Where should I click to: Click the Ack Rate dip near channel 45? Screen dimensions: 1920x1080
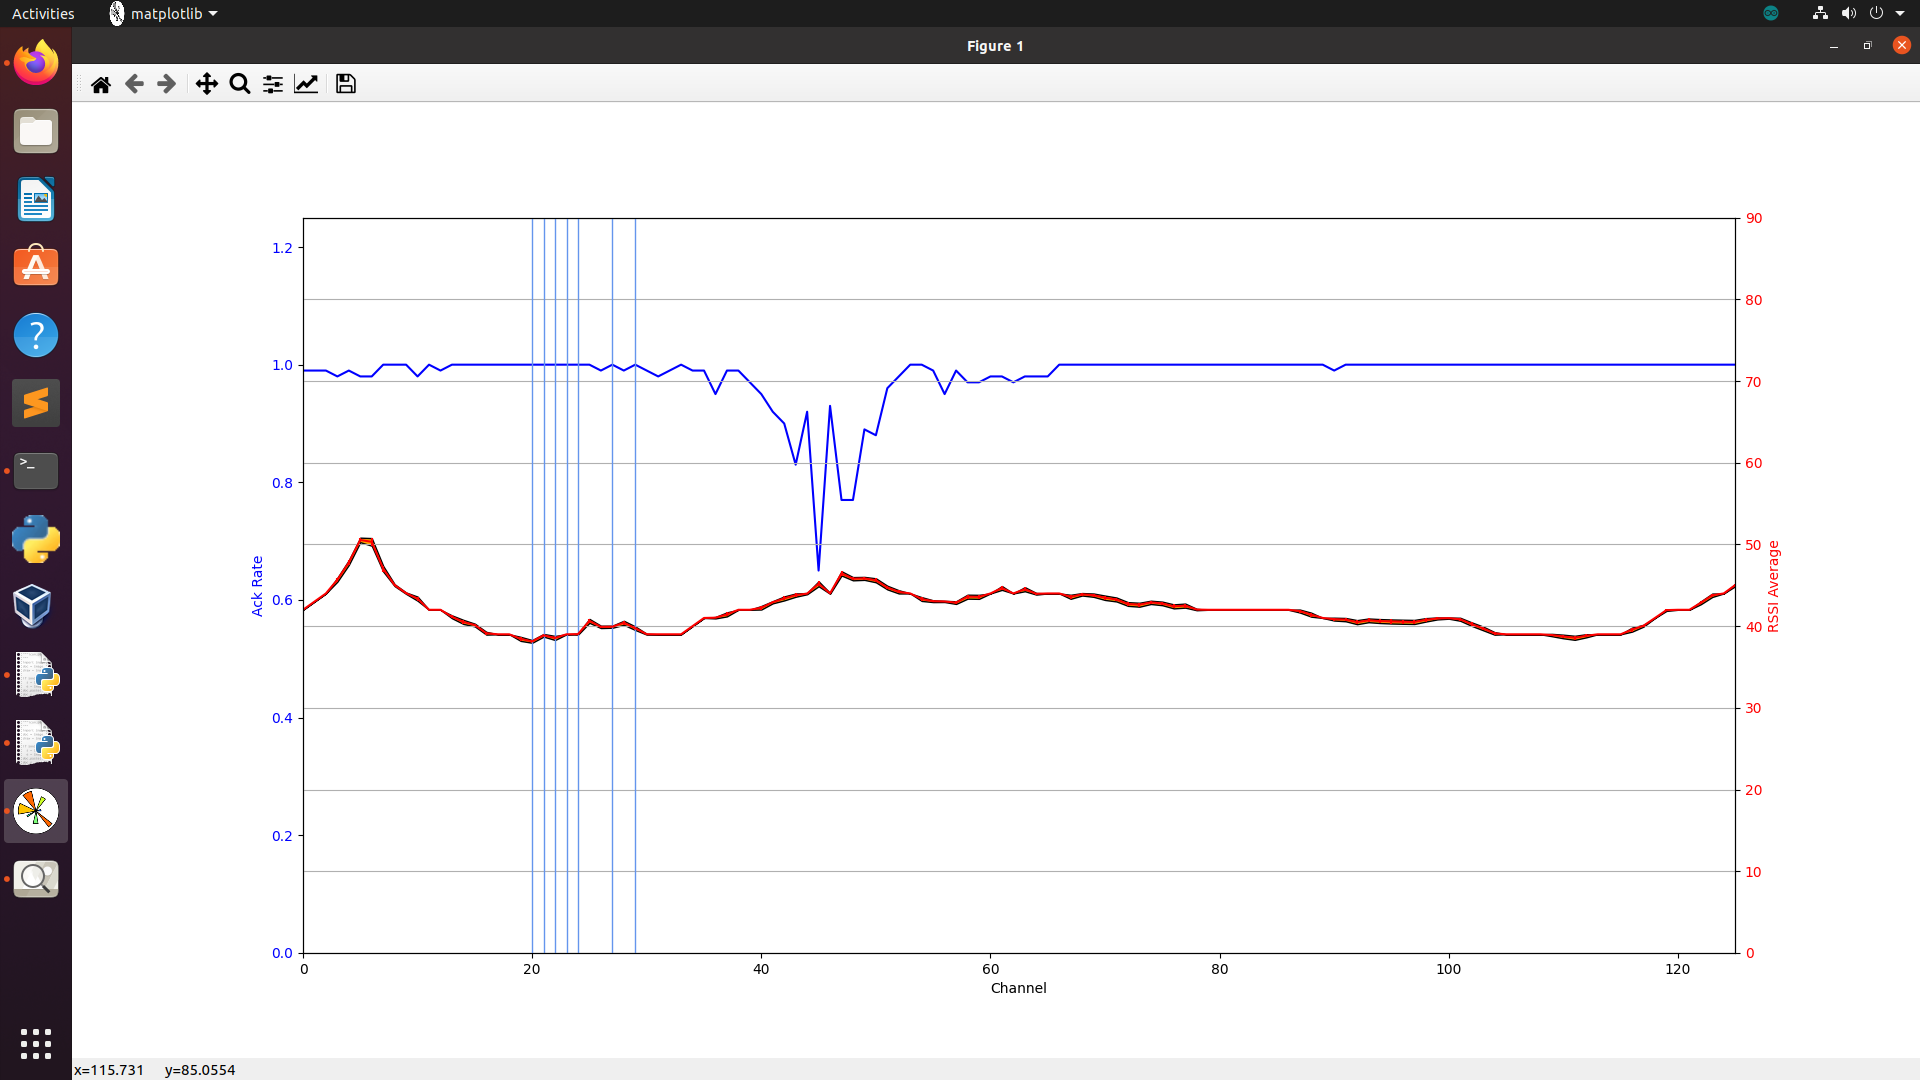coord(819,568)
